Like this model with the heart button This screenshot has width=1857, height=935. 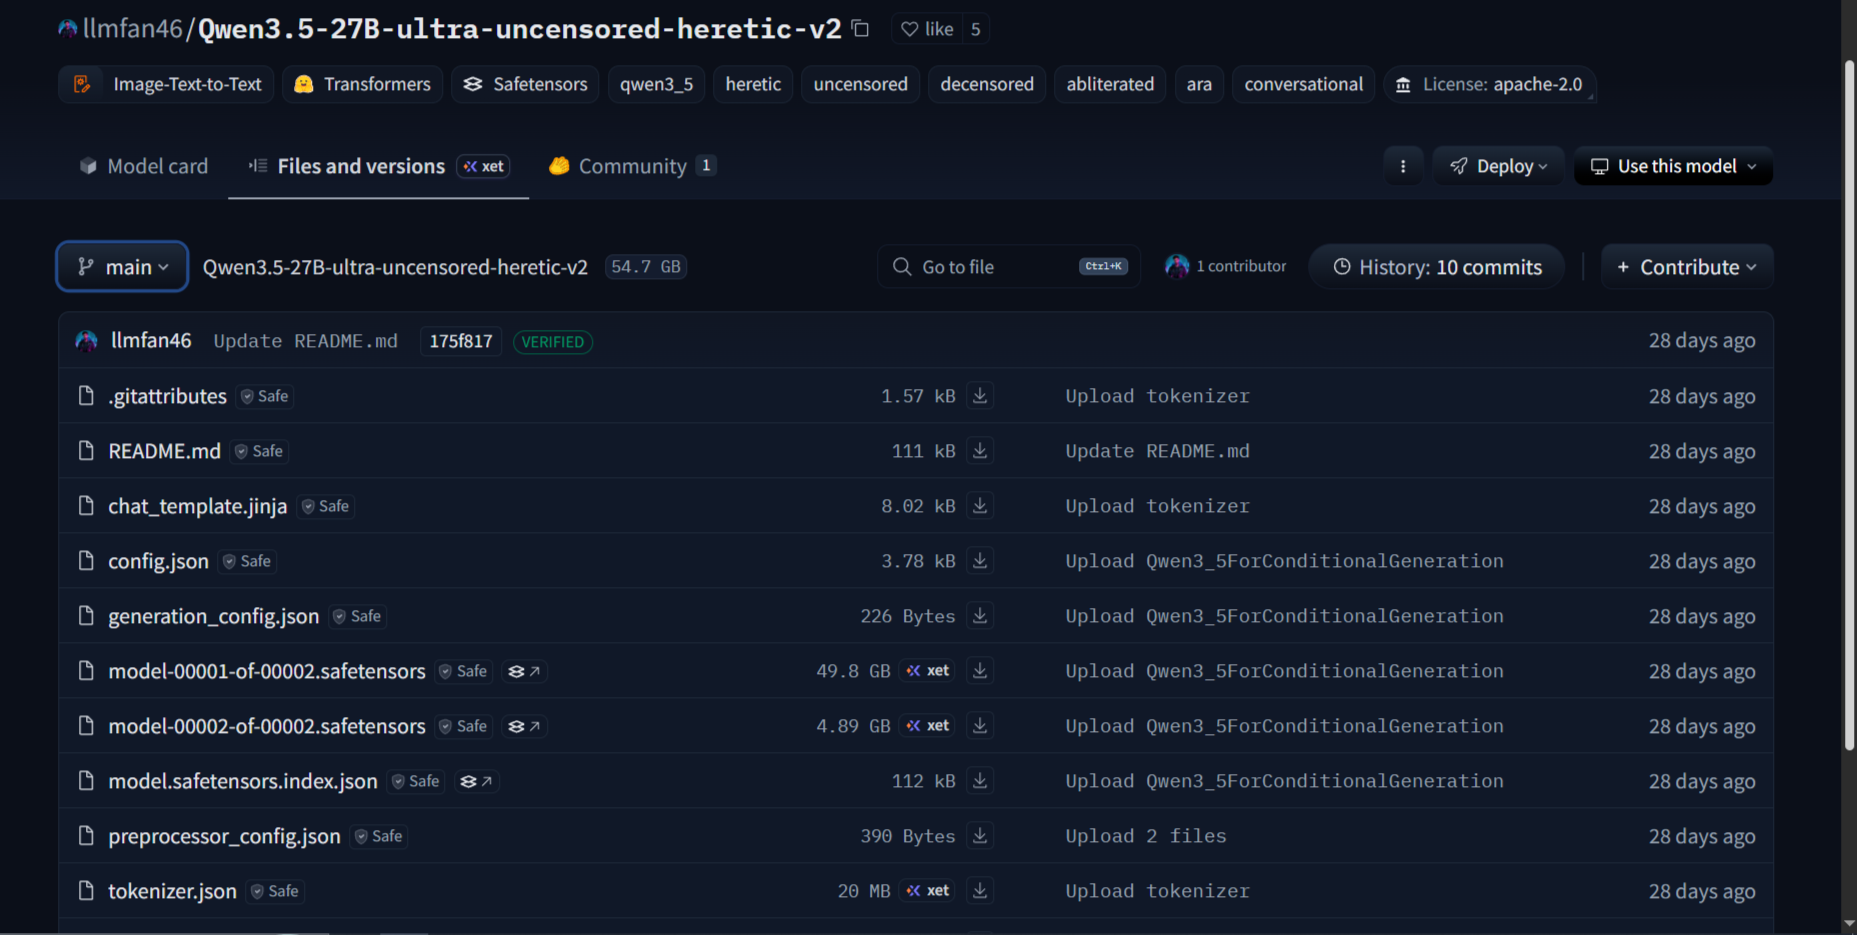(927, 29)
